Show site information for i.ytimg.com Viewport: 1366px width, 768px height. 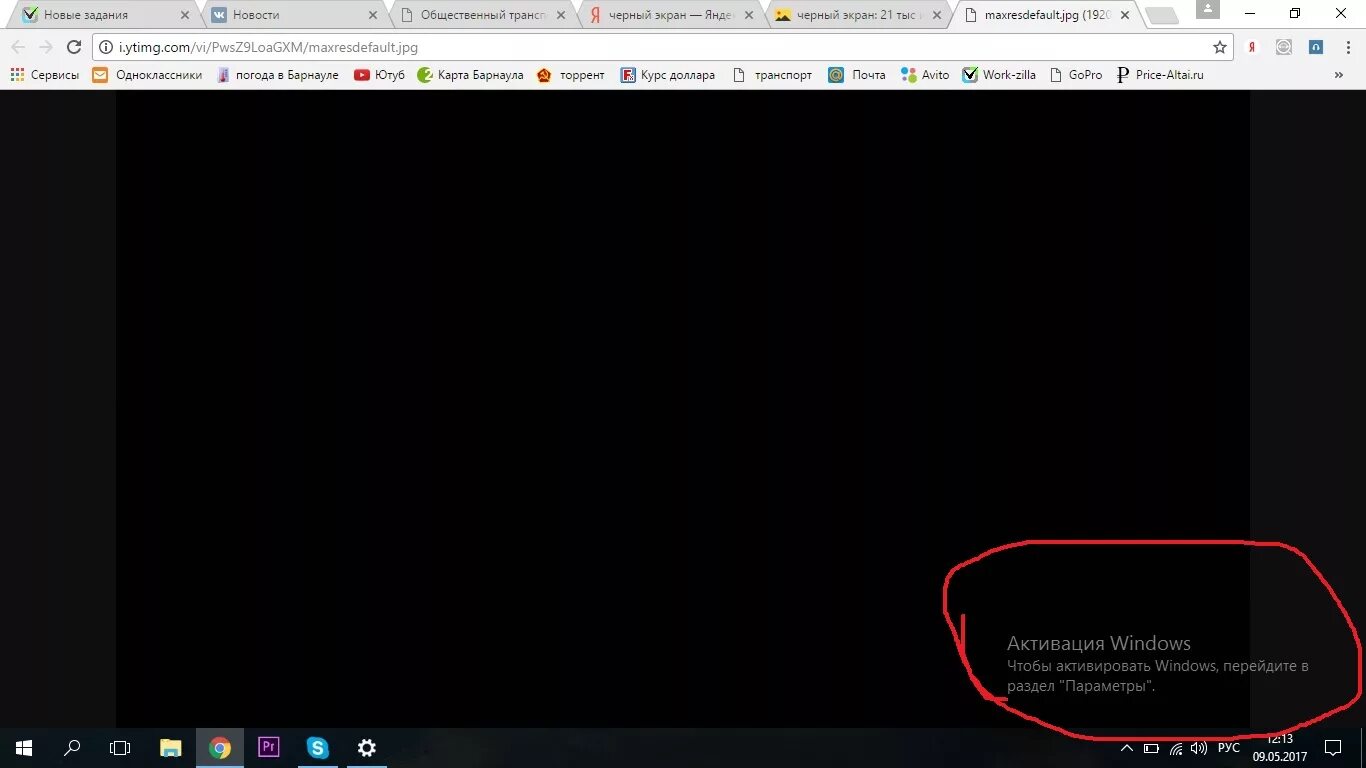click(107, 47)
